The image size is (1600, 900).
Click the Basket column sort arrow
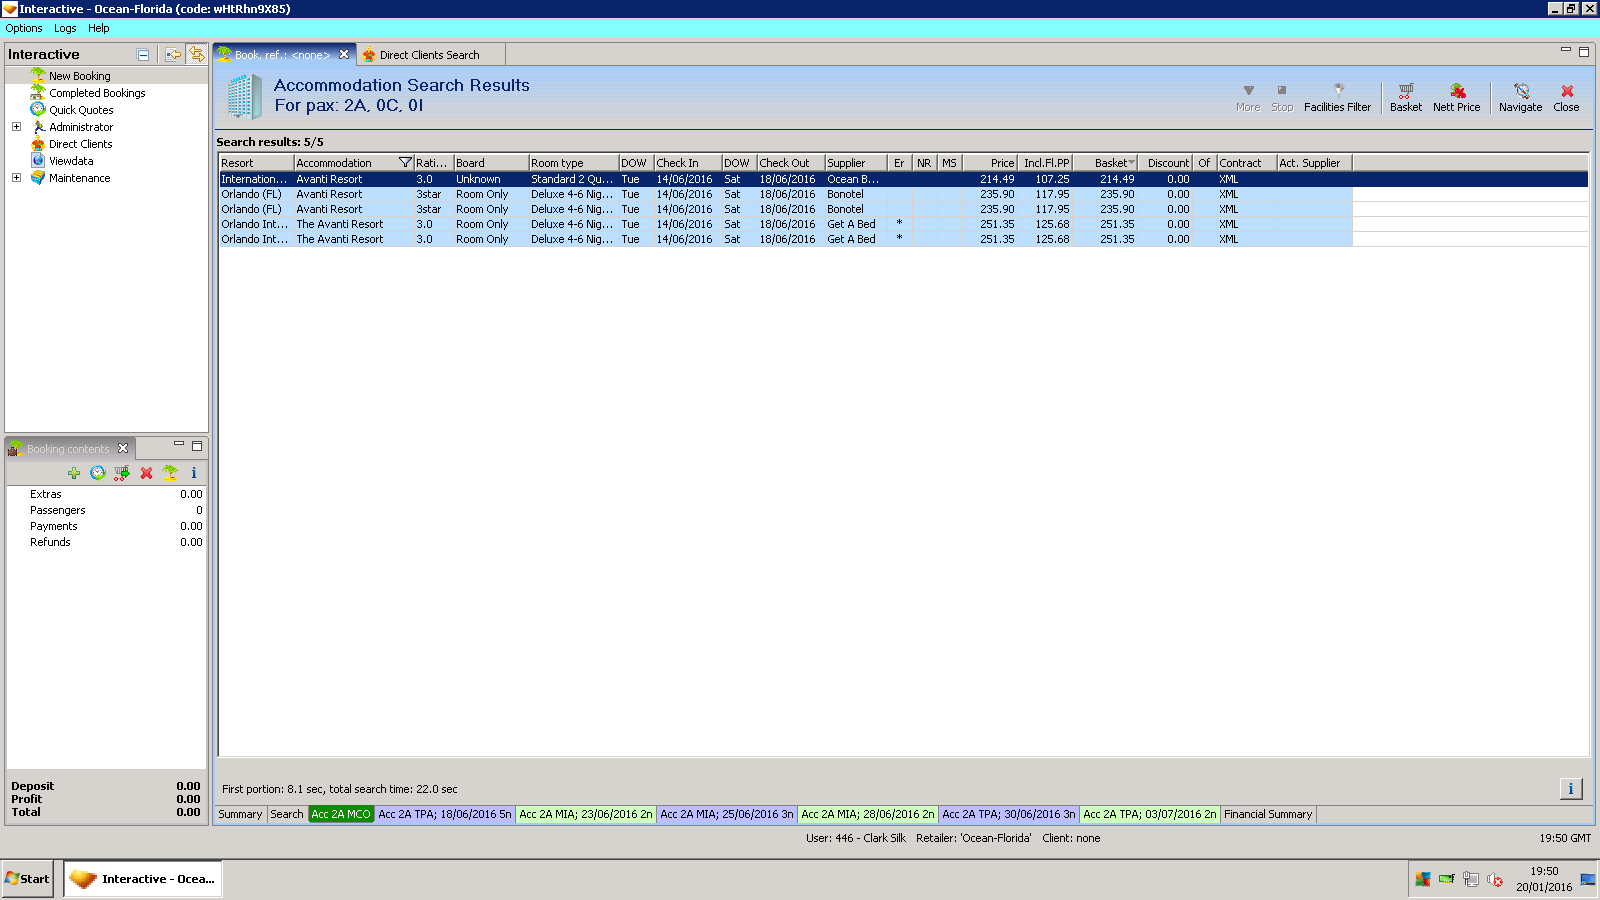(1131, 163)
